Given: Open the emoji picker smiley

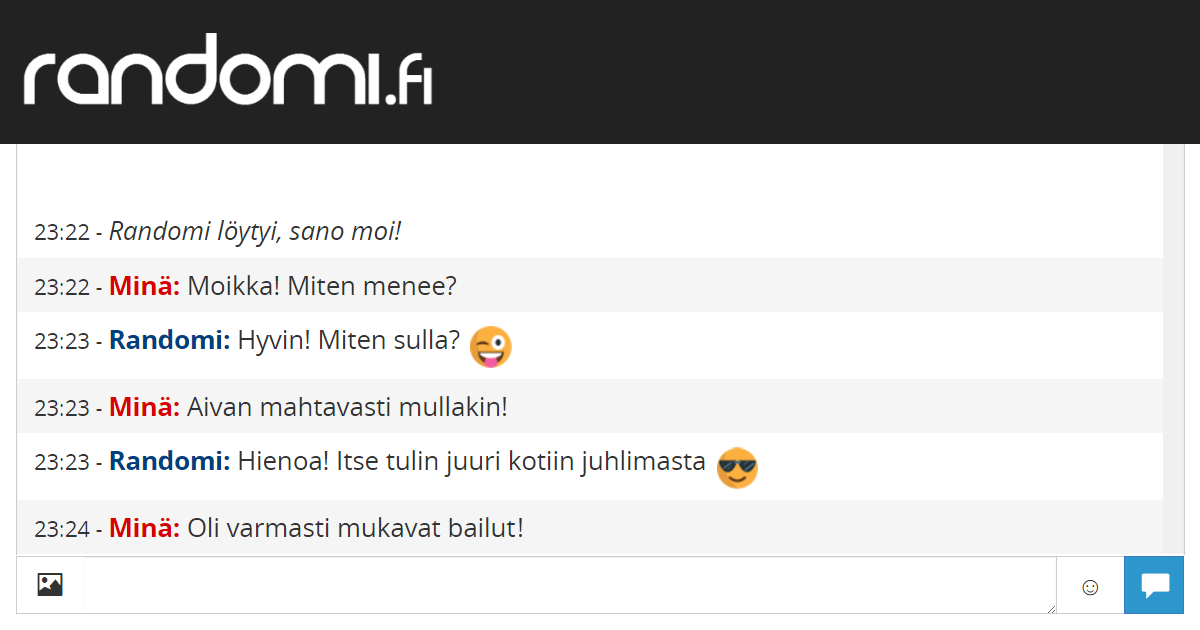Looking at the screenshot, I should click(1090, 587).
